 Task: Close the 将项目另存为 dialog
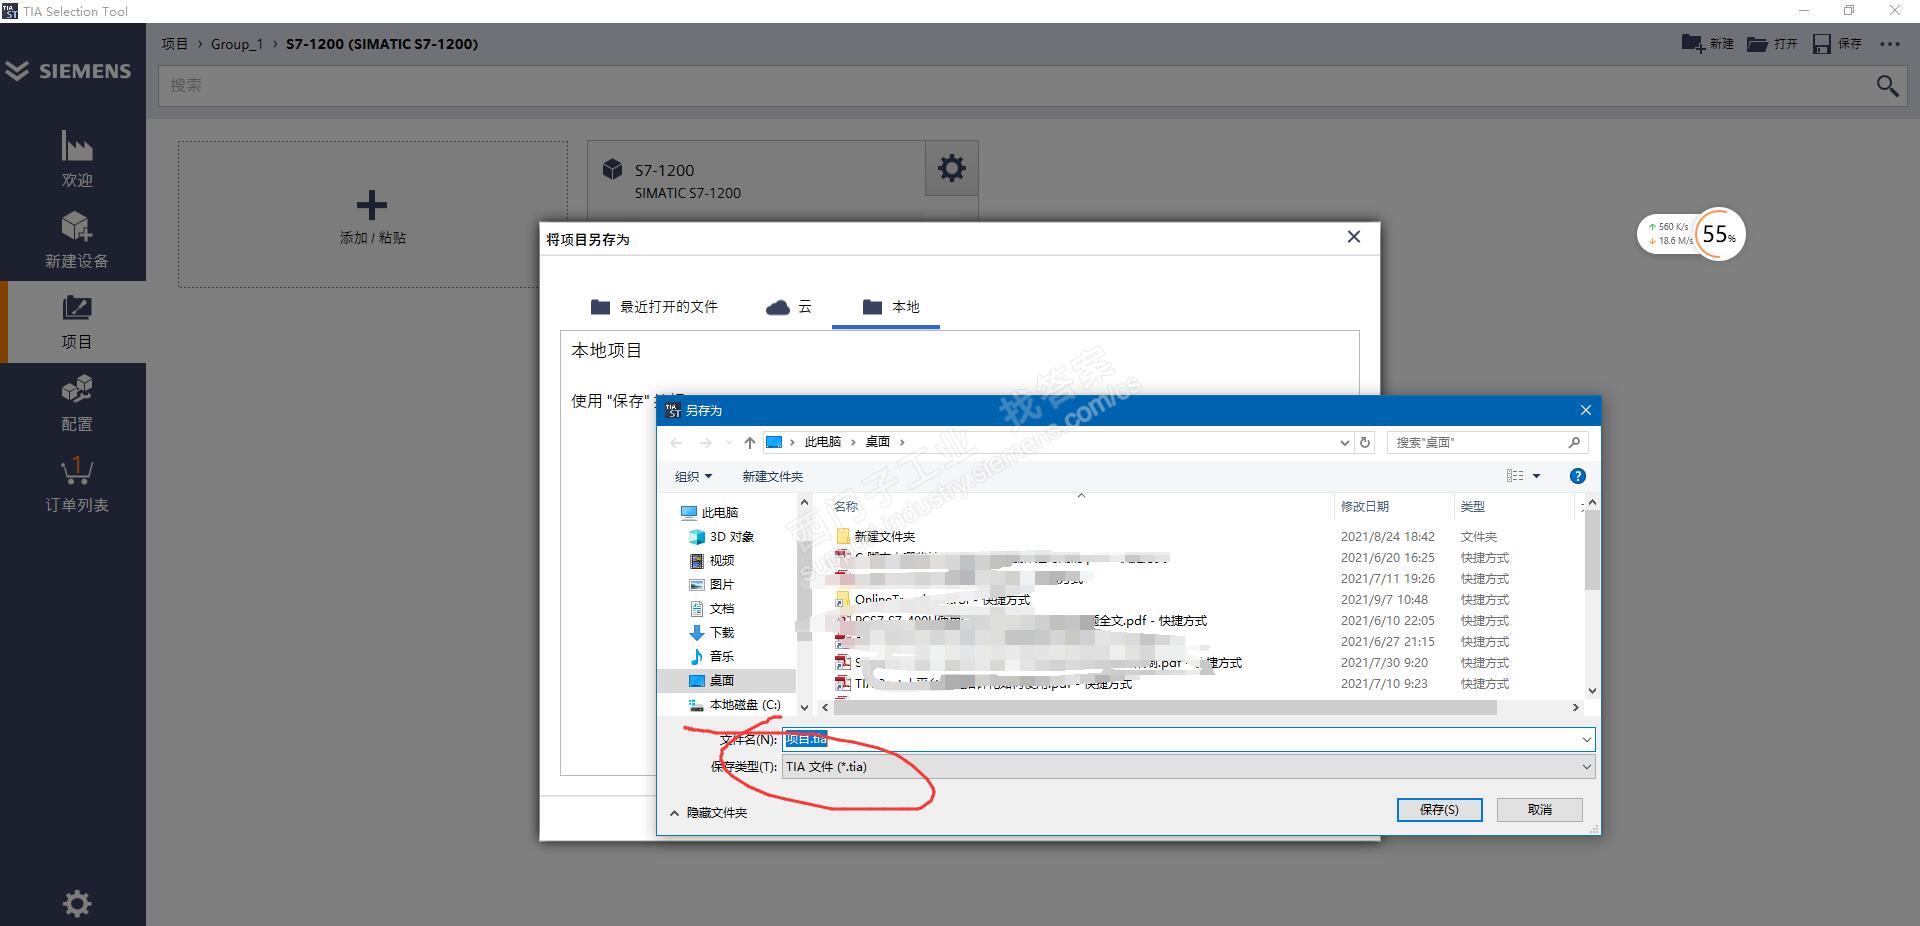(x=1354, y=237)
